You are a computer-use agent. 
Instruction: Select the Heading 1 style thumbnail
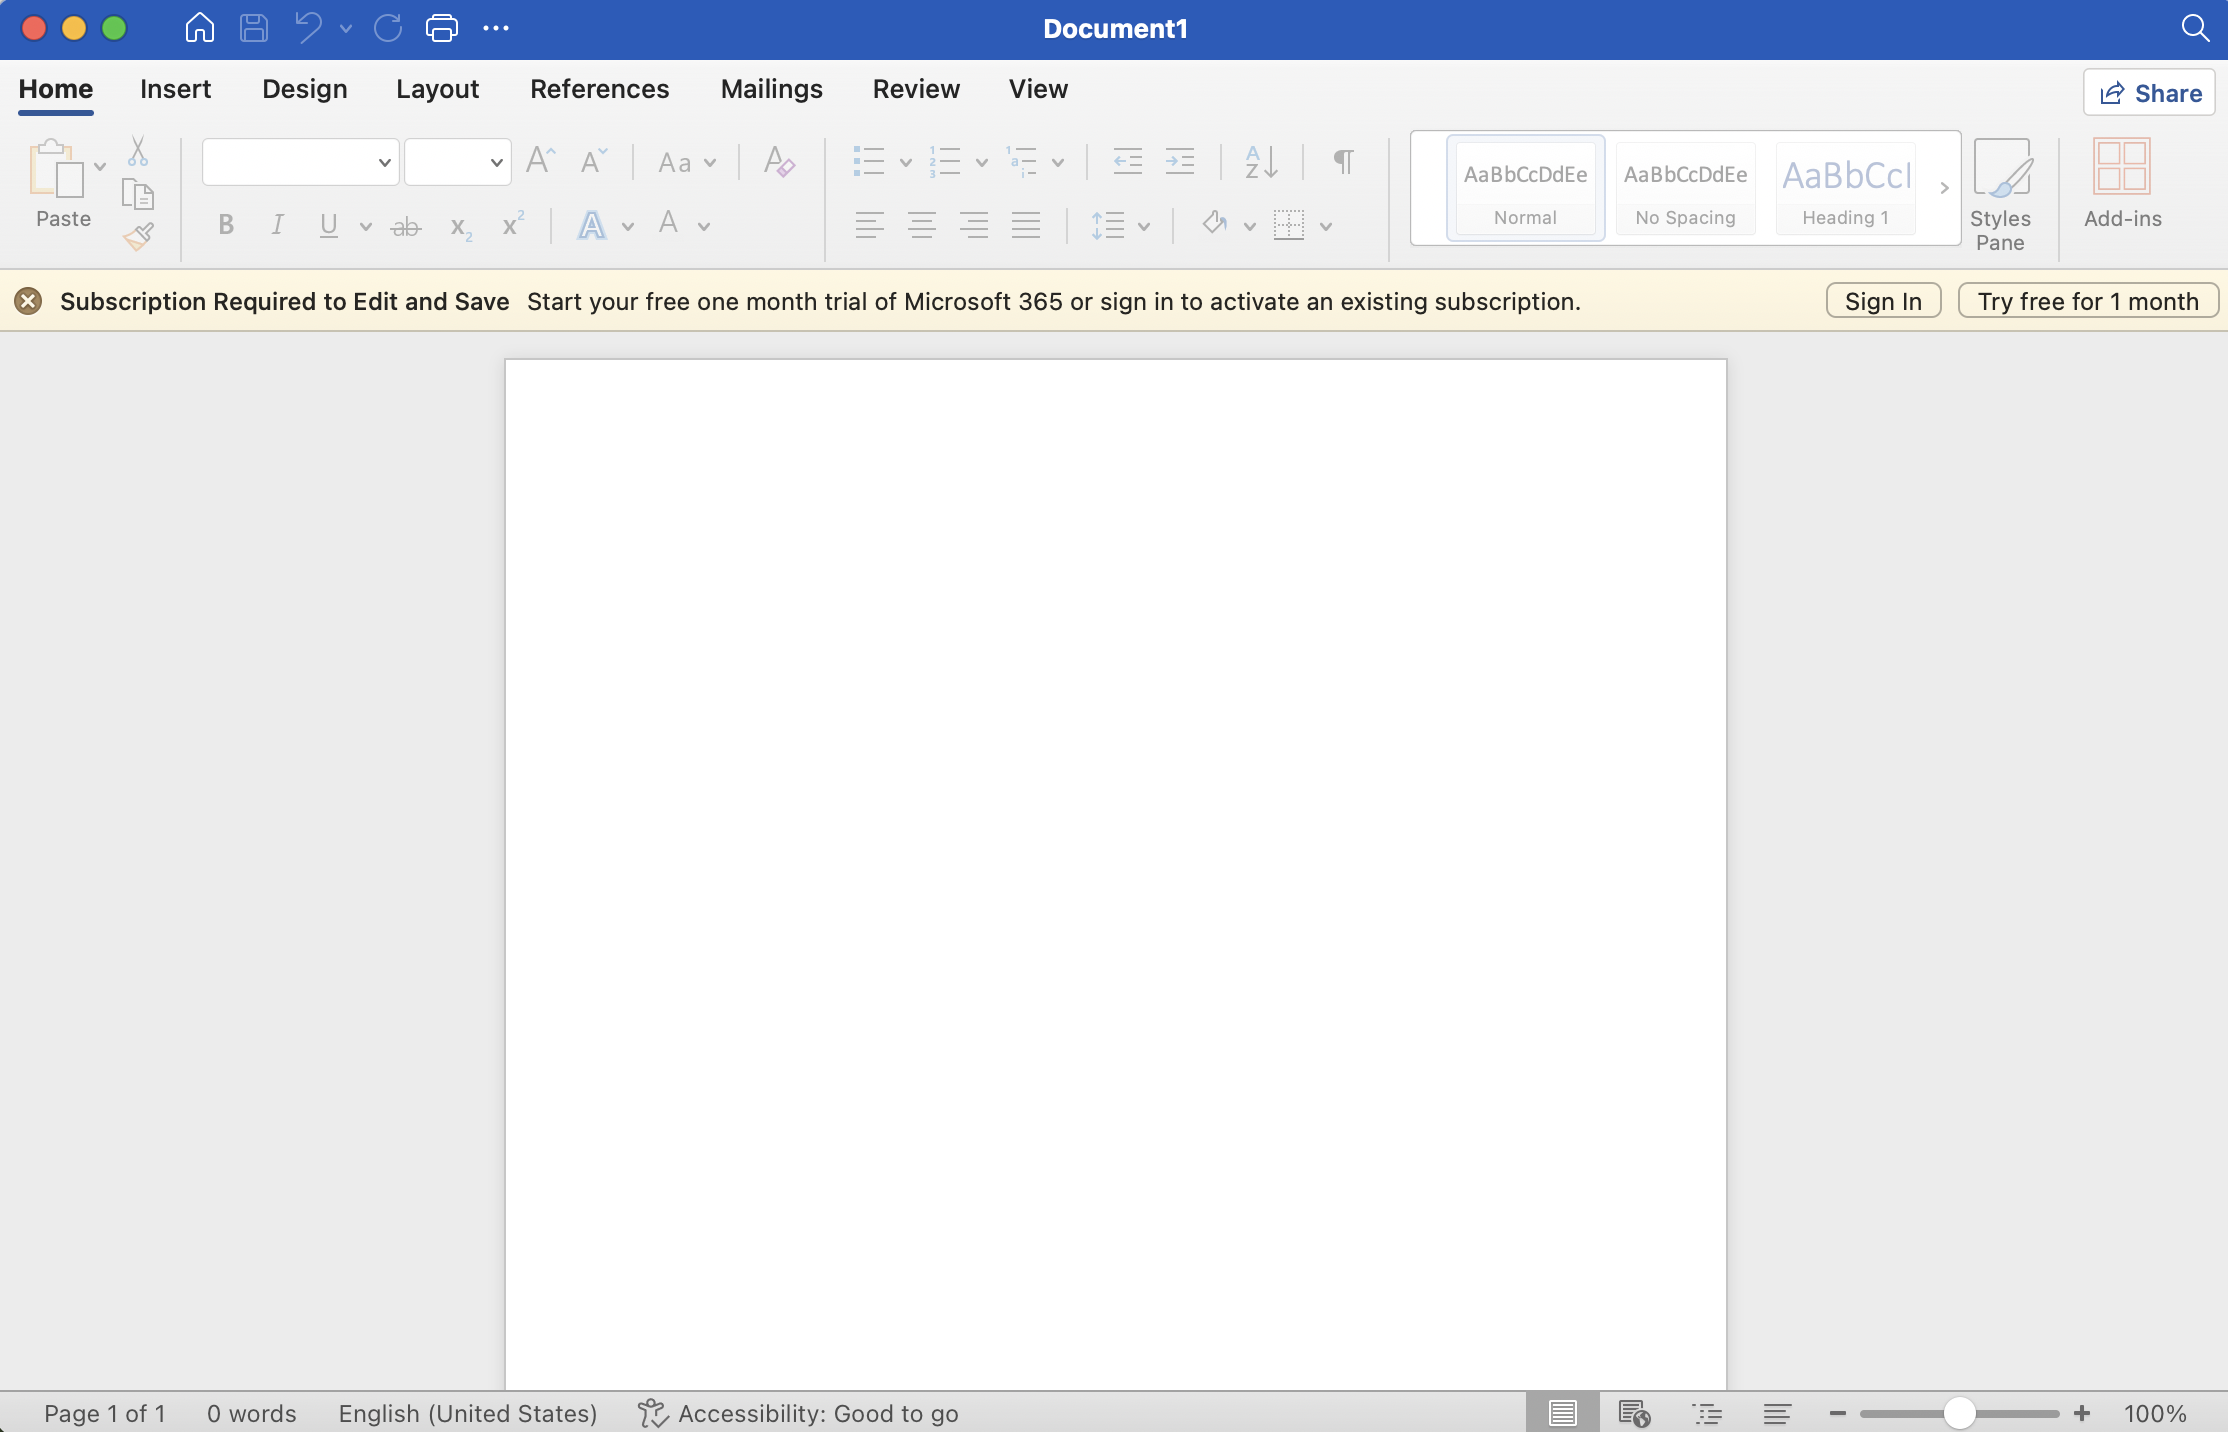pyautogui.click(x=1846, y=188)
